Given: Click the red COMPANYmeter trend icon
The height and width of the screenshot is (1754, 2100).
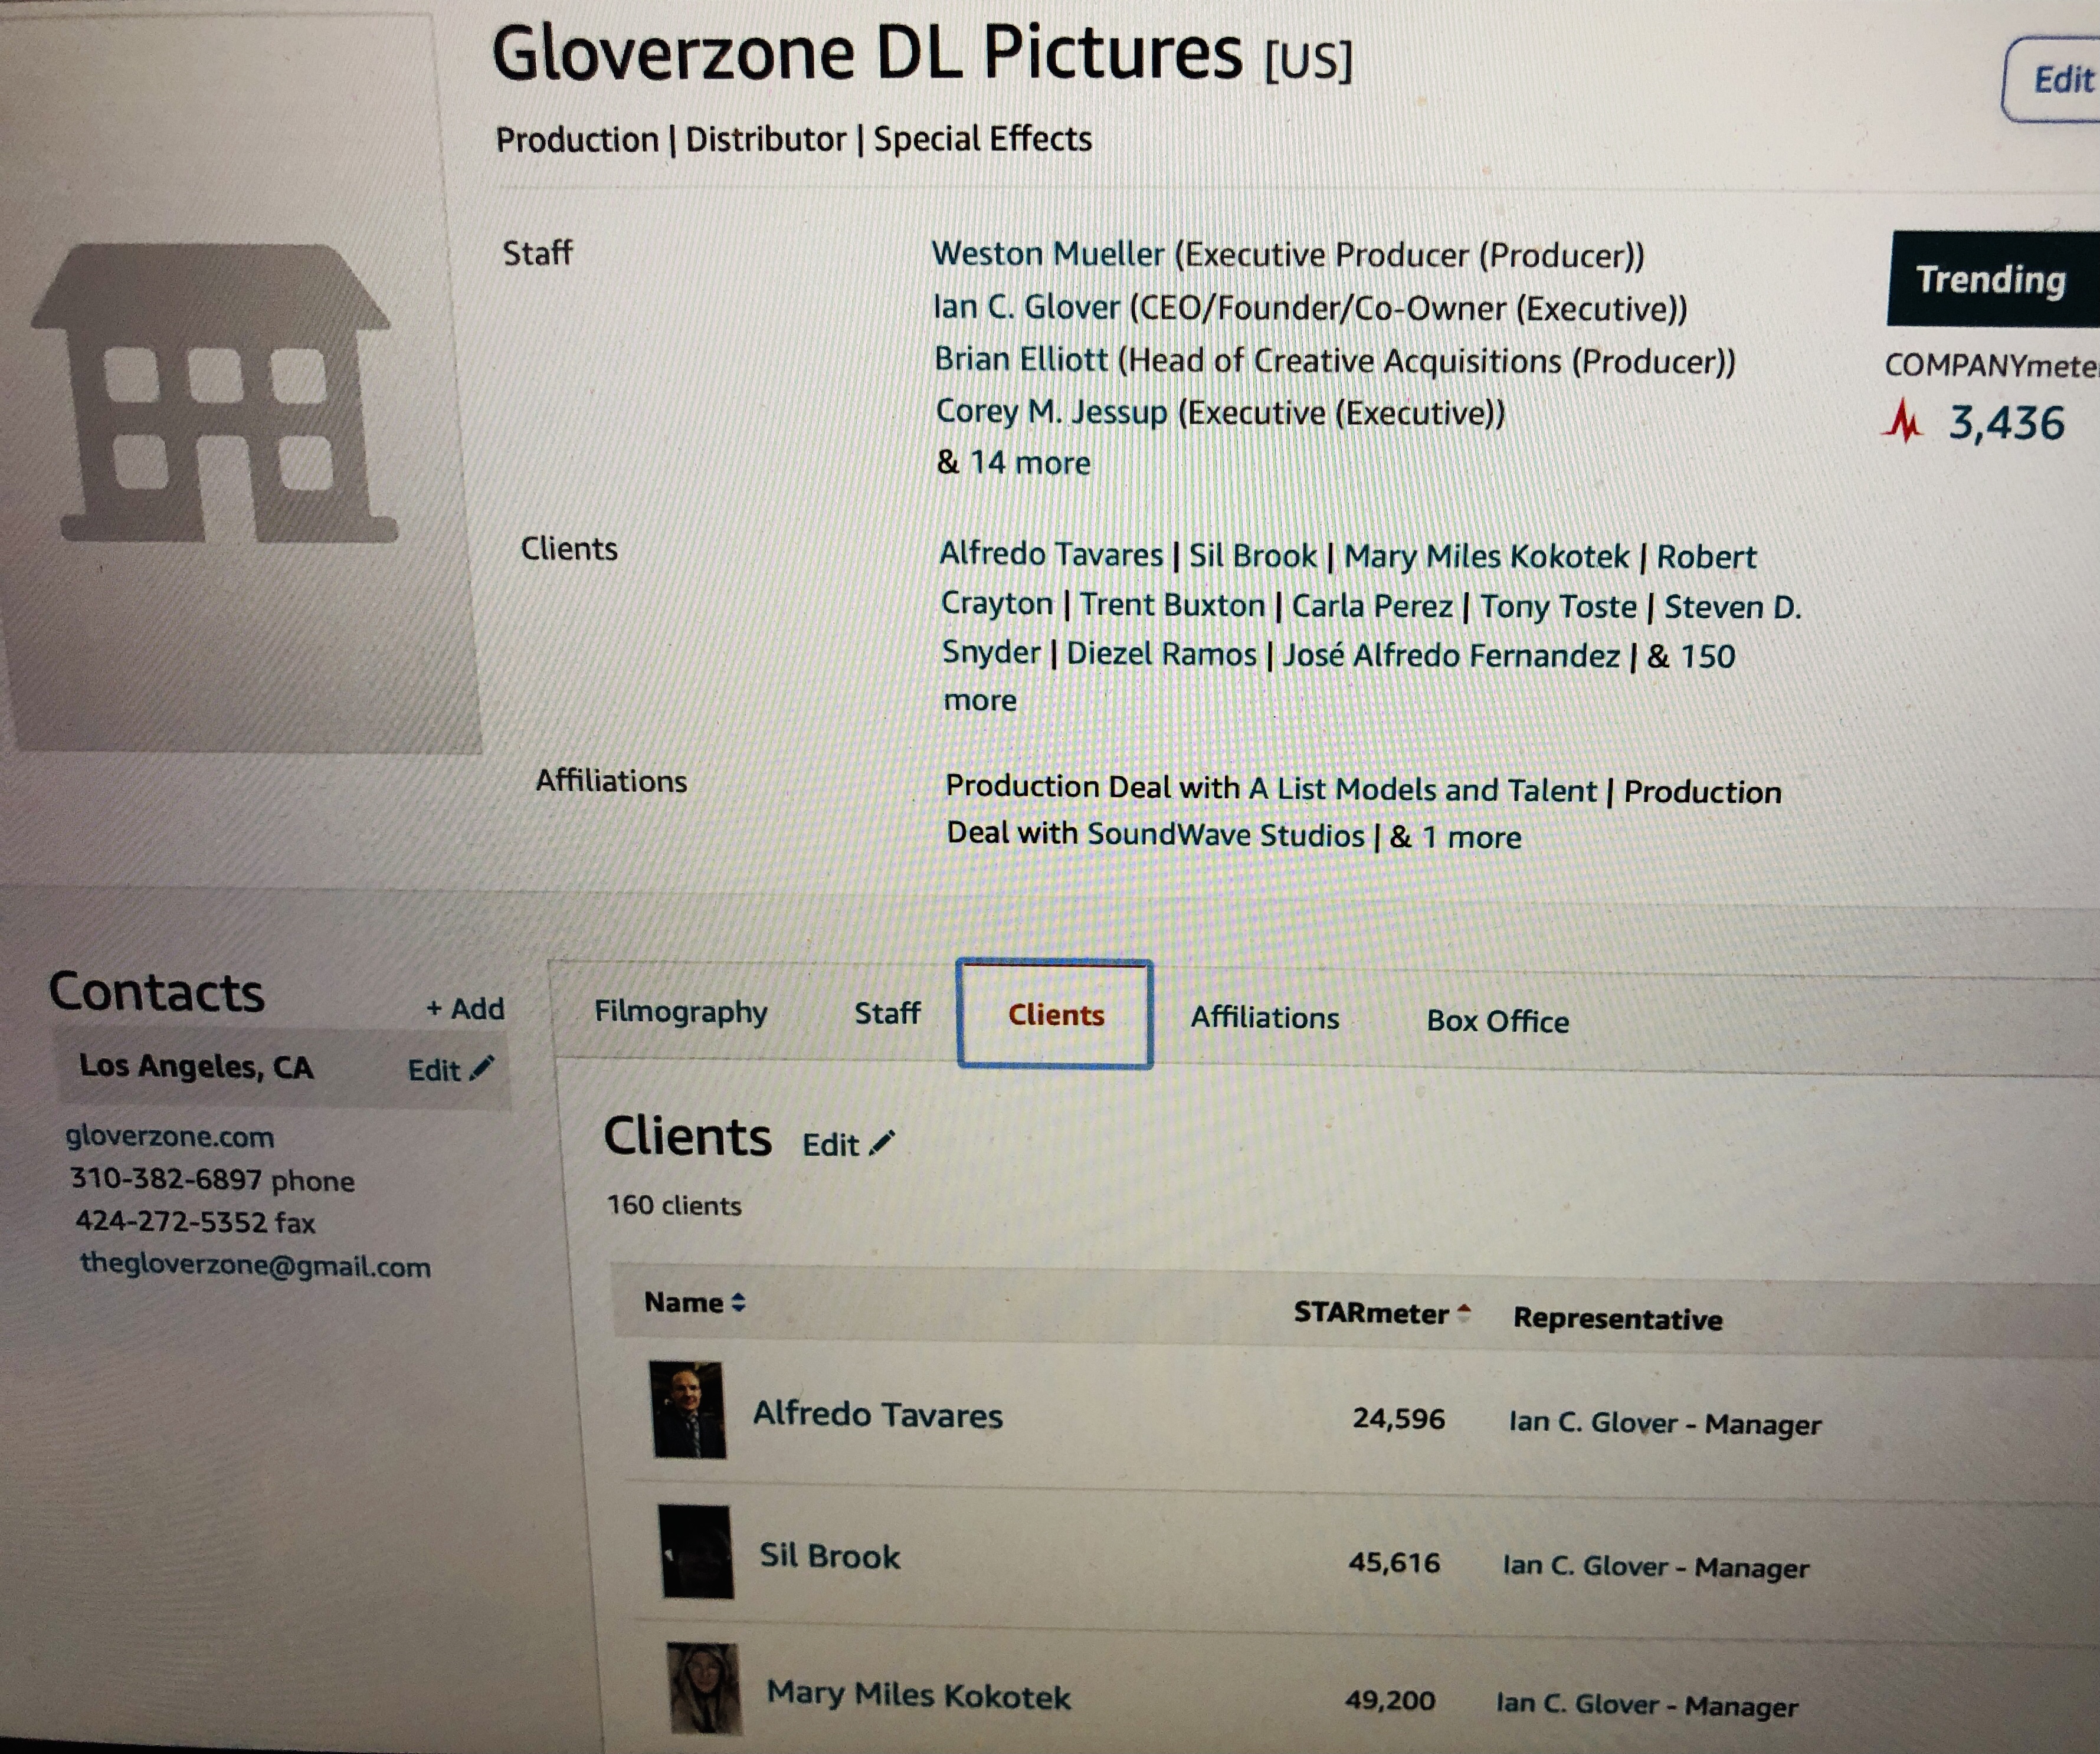Looking at the screenshot, I should coord(1903,421).
